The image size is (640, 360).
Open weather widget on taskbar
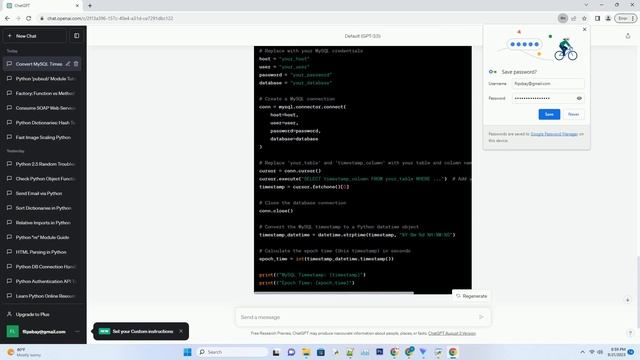pos(24,352)
